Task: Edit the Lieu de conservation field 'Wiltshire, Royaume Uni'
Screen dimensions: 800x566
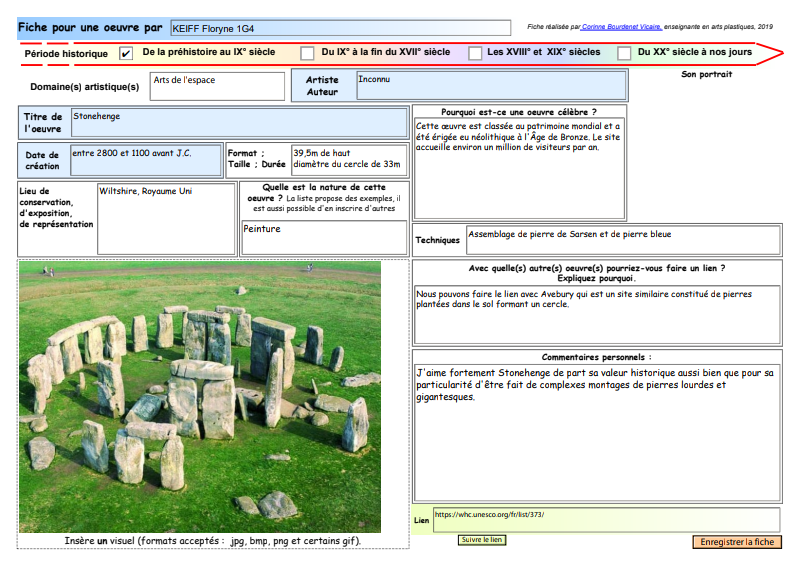Action: point(165,218)
